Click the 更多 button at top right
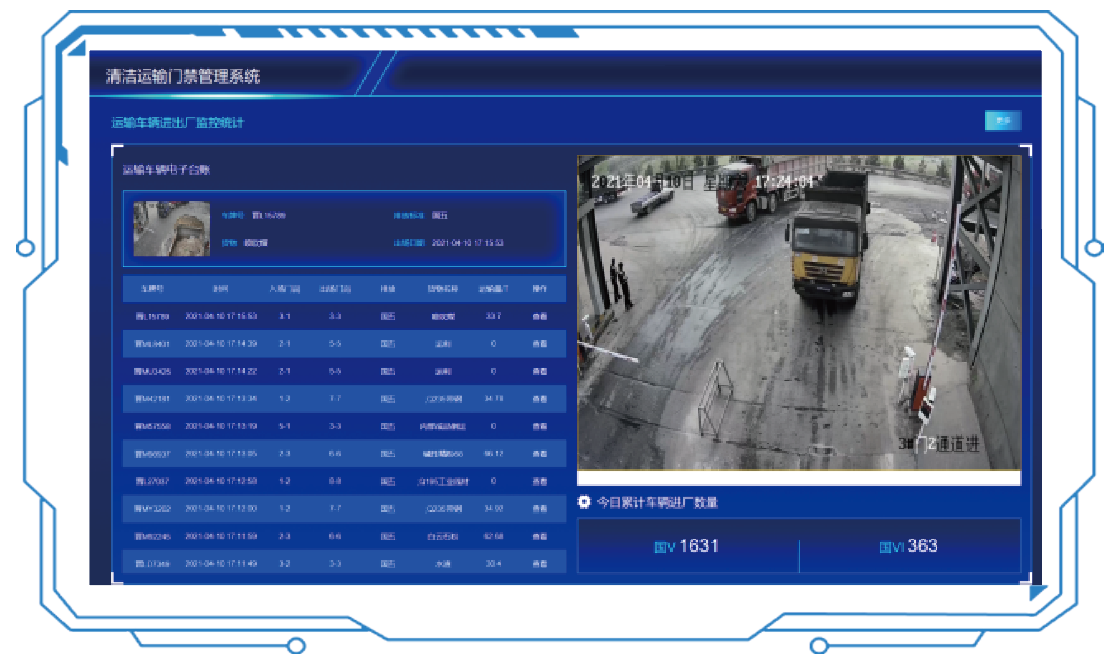The image size is (1116, 664). 1003,121
